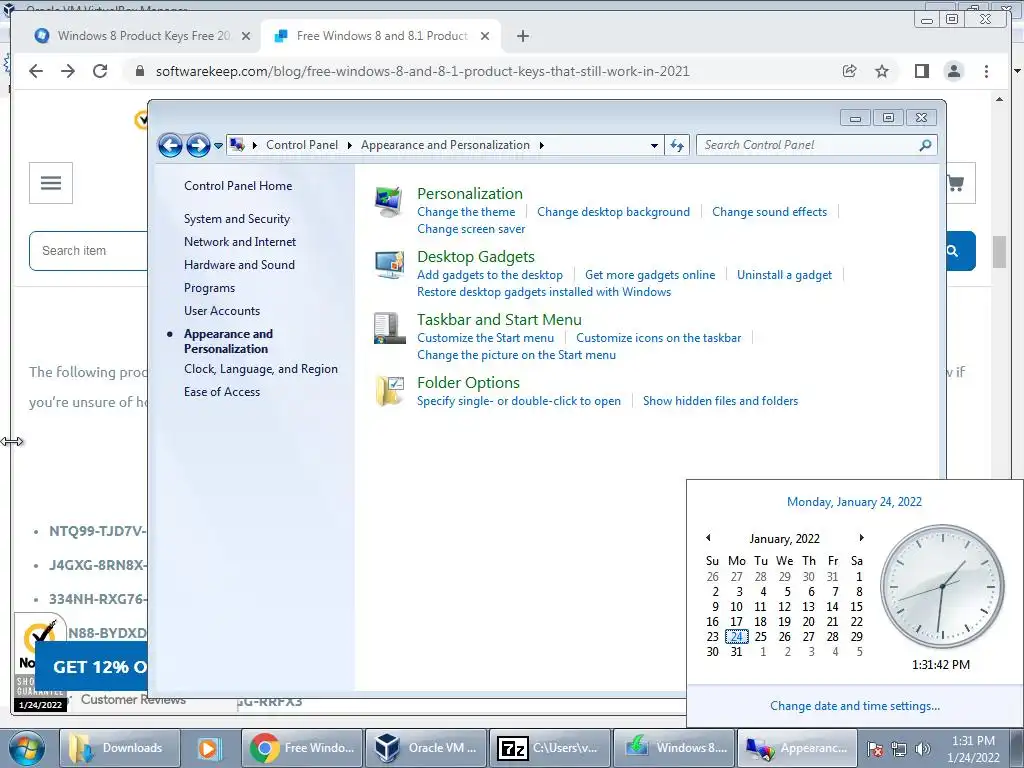Click Customize the Start menu link
The image size is (1024, 768).
485,338
